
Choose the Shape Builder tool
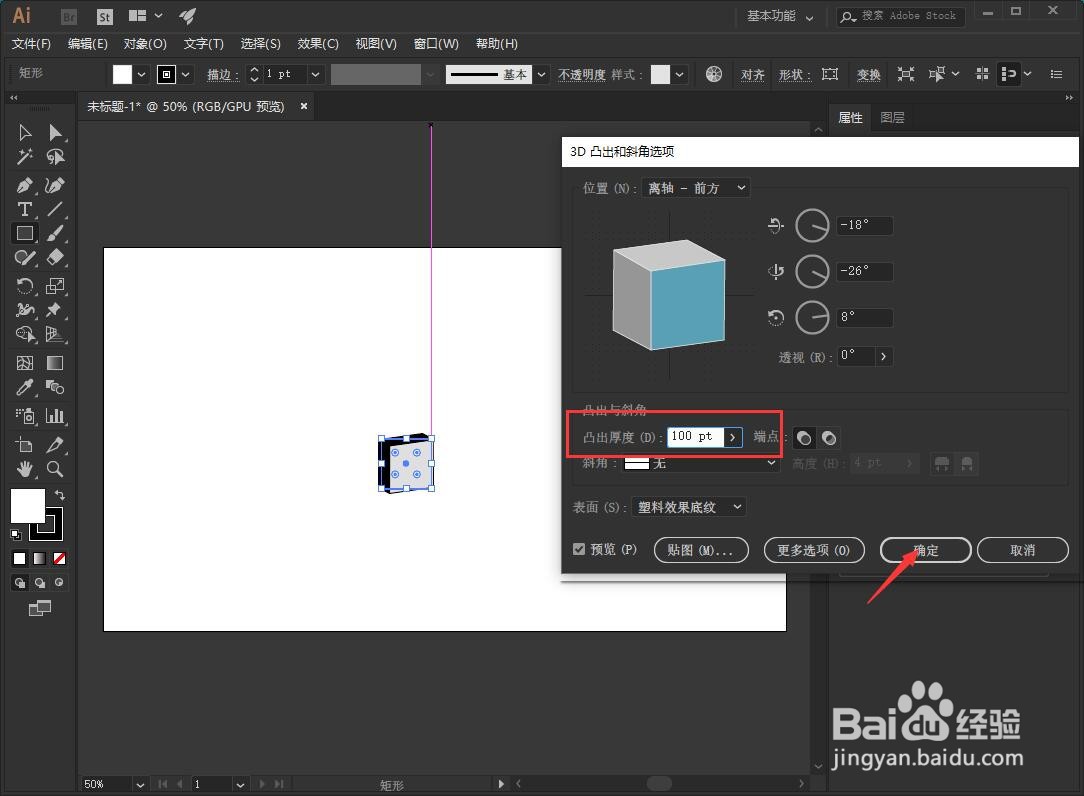coord(25,335)
